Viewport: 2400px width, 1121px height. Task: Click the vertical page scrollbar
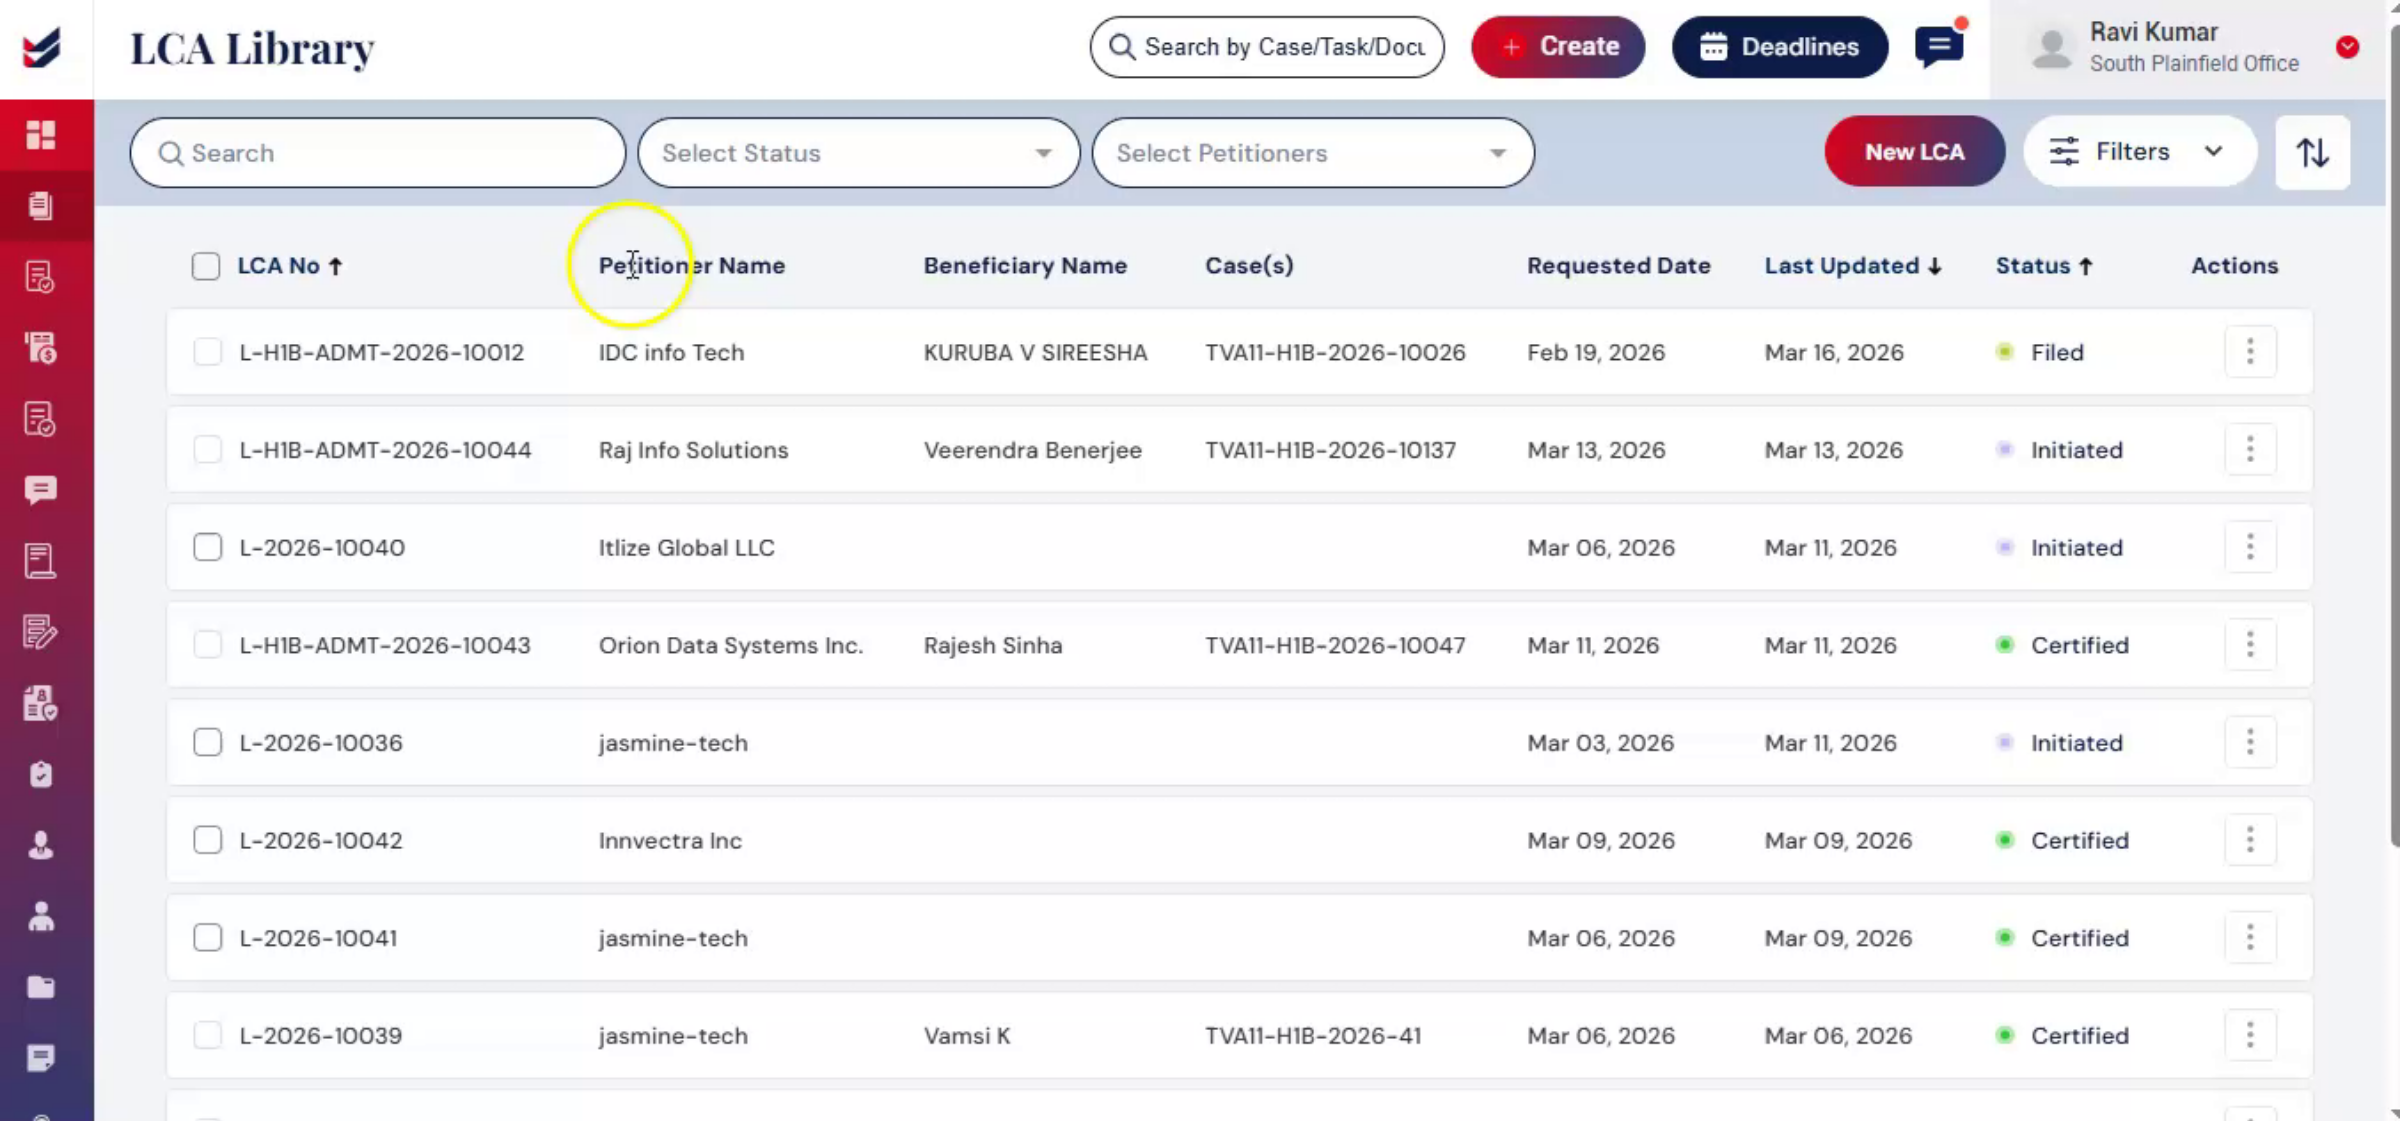2393,435
